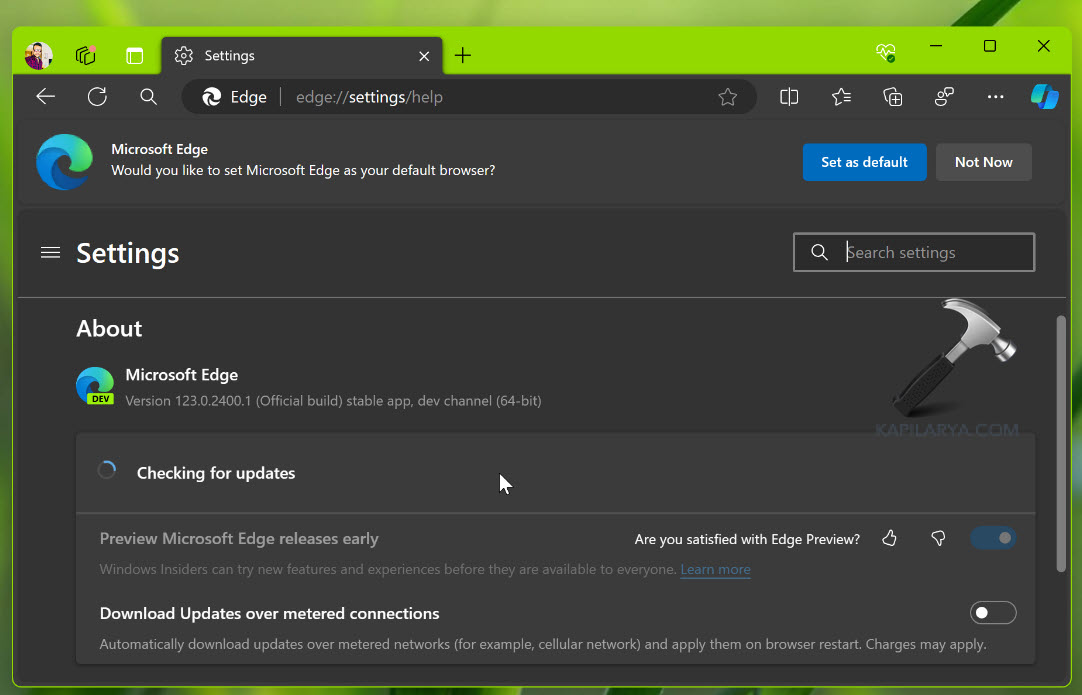Click the Copilot icon in toolbar
Image resolution: width=1082 pixels, height=695 pixels.
click(x=1044, y=97)
